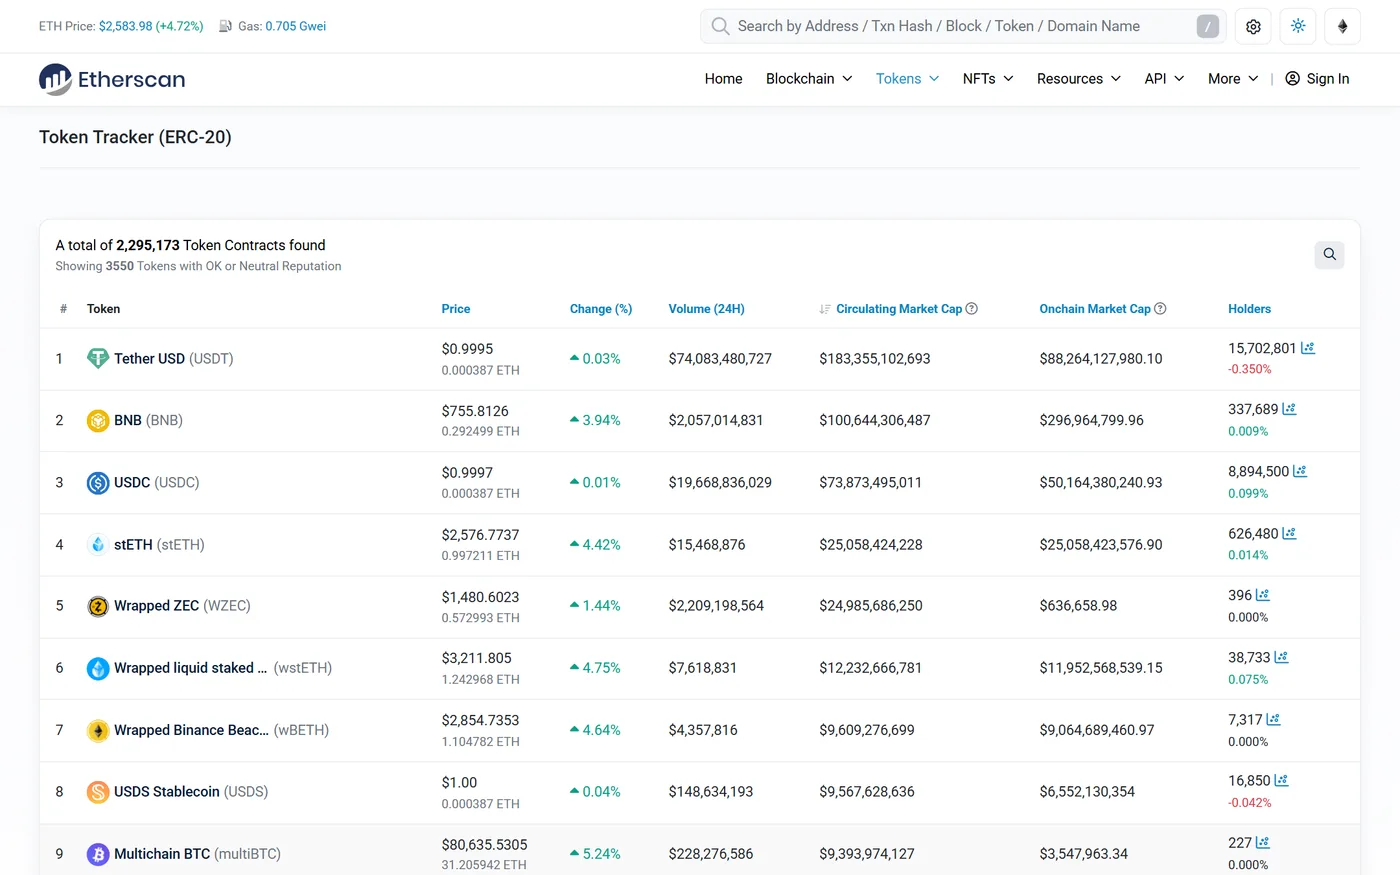The height and width of the screenshot is (875, 1400).
Task: Click the Ethereum network diamond icon
Action: click(1342, 27)
